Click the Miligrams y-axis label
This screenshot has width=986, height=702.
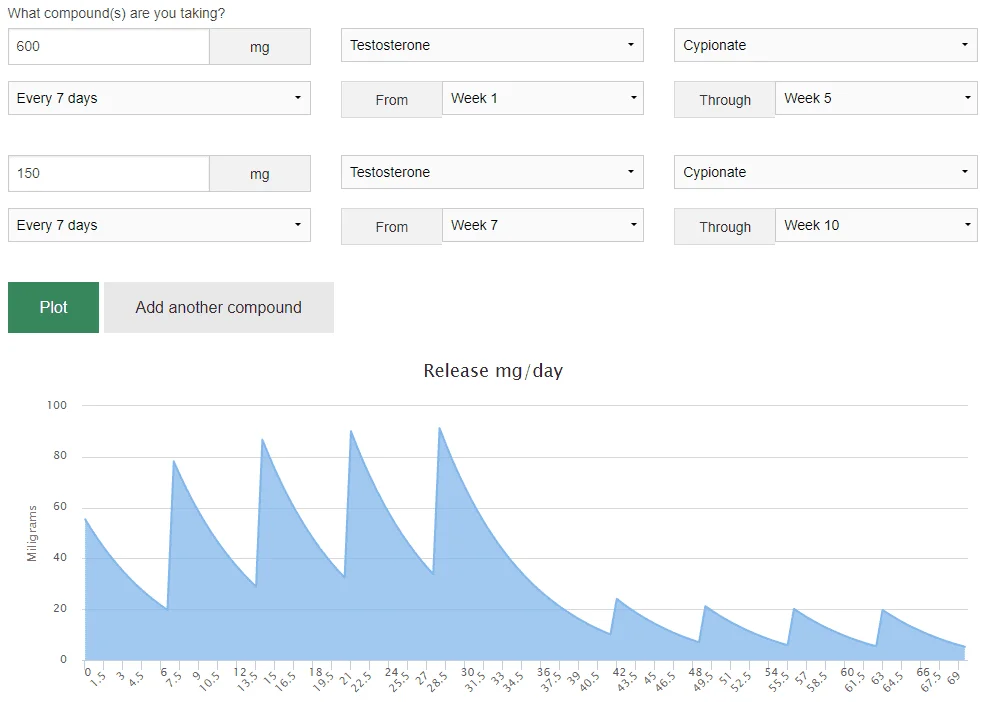click(x=32, y=533)
